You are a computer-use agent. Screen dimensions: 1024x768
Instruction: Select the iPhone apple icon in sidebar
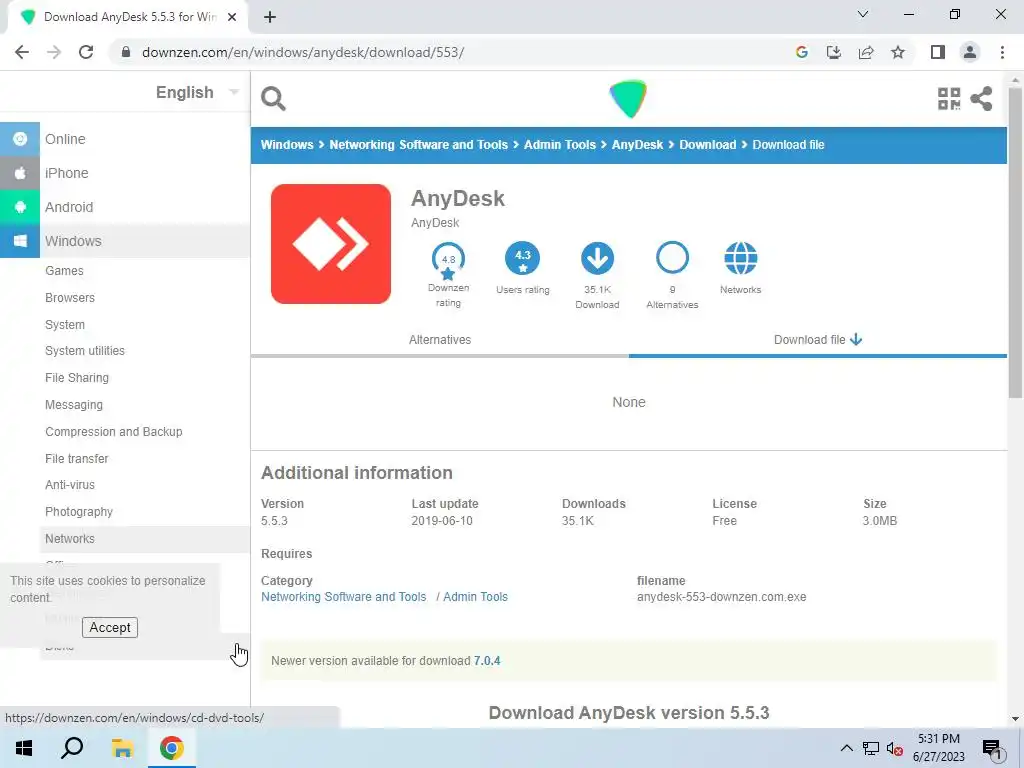click(20, 172)
